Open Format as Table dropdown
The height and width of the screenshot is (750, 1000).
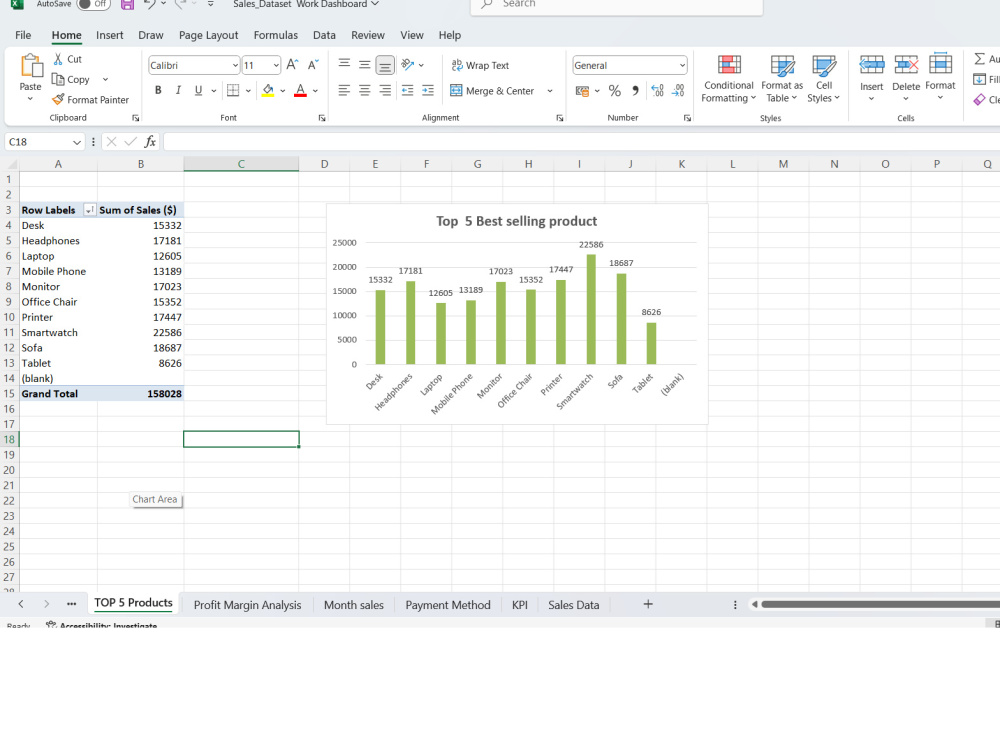tap(782, 79)
